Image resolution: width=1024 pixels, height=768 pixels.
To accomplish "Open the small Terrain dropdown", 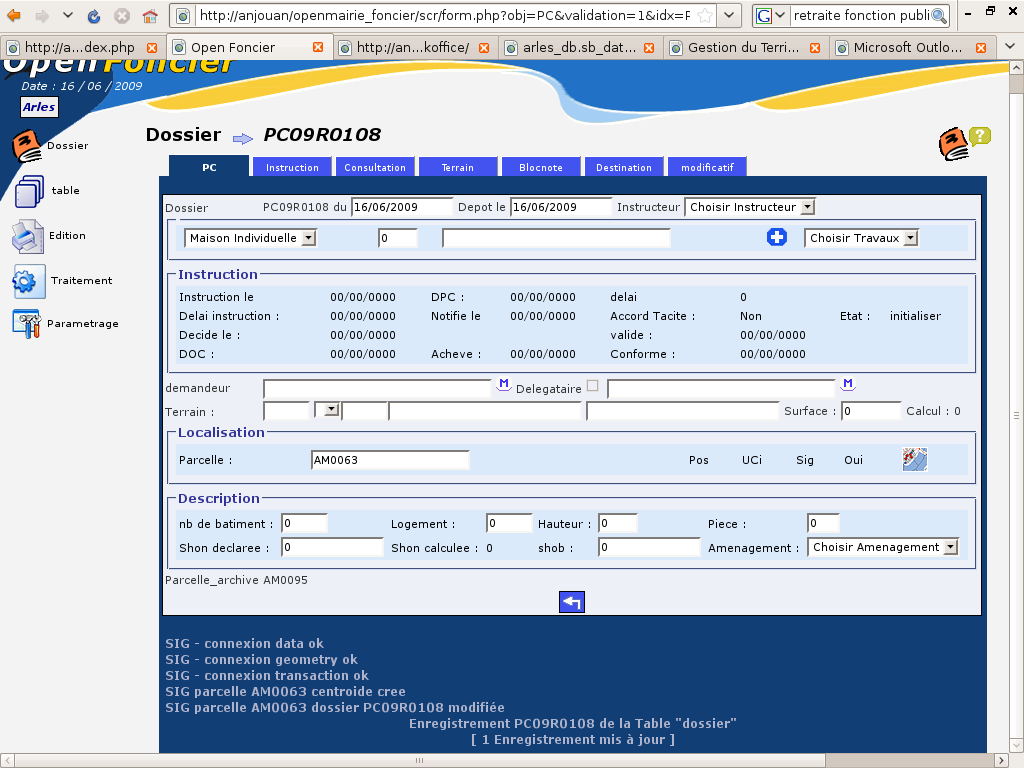I will point(327,410).
